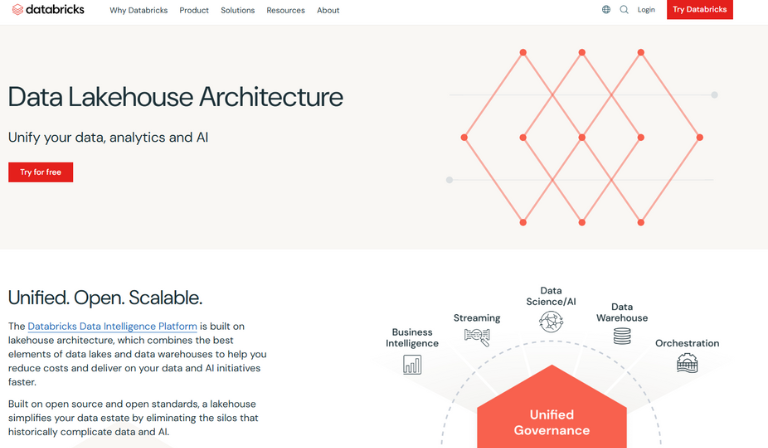Image resolution: width=768 pixels, height=448 pixels.
Task: Click the Data Warehouse label
Action: pyautogui.click(x=622, y=312)
